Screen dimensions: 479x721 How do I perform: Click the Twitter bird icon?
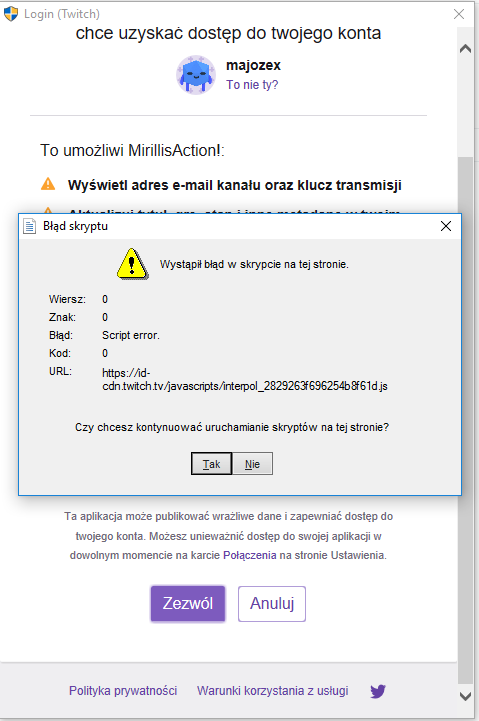tap(378, 691)
